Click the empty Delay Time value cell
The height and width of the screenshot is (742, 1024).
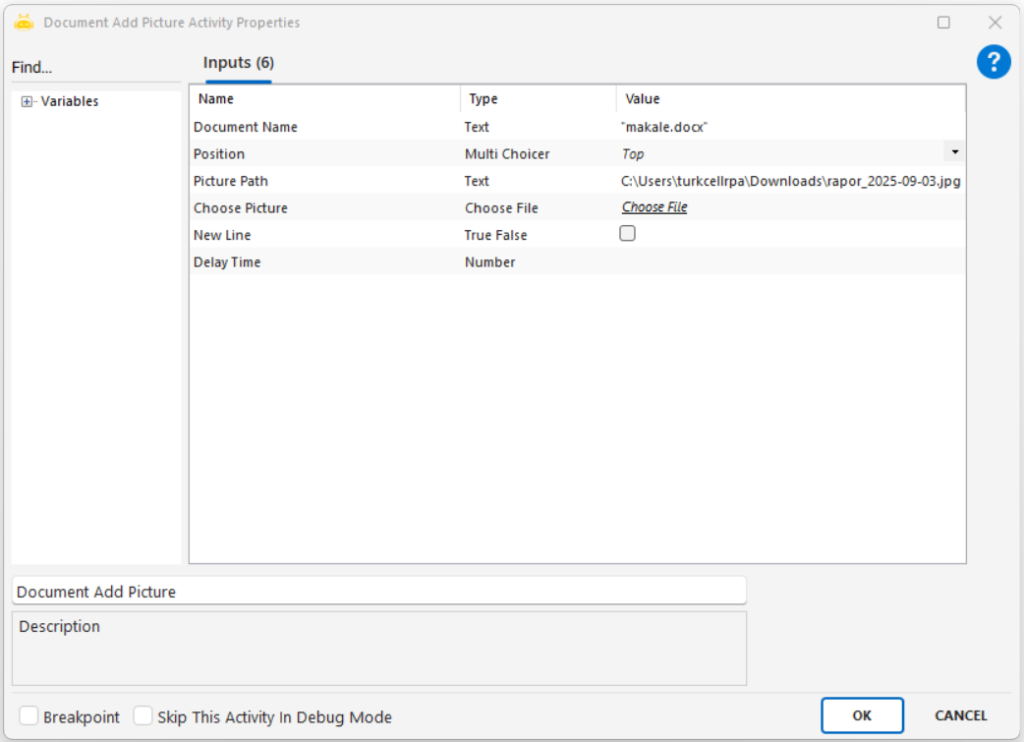[x=790, y=262]
